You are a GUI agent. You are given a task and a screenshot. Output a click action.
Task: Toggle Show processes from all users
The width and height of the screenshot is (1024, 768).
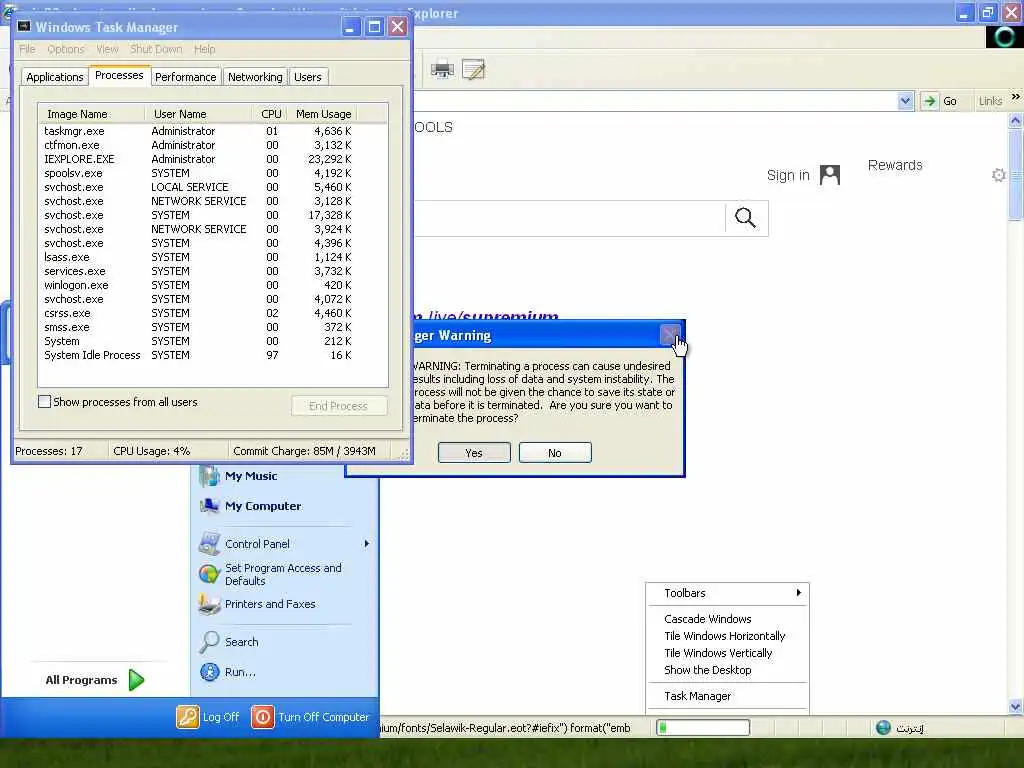(44, 402)
